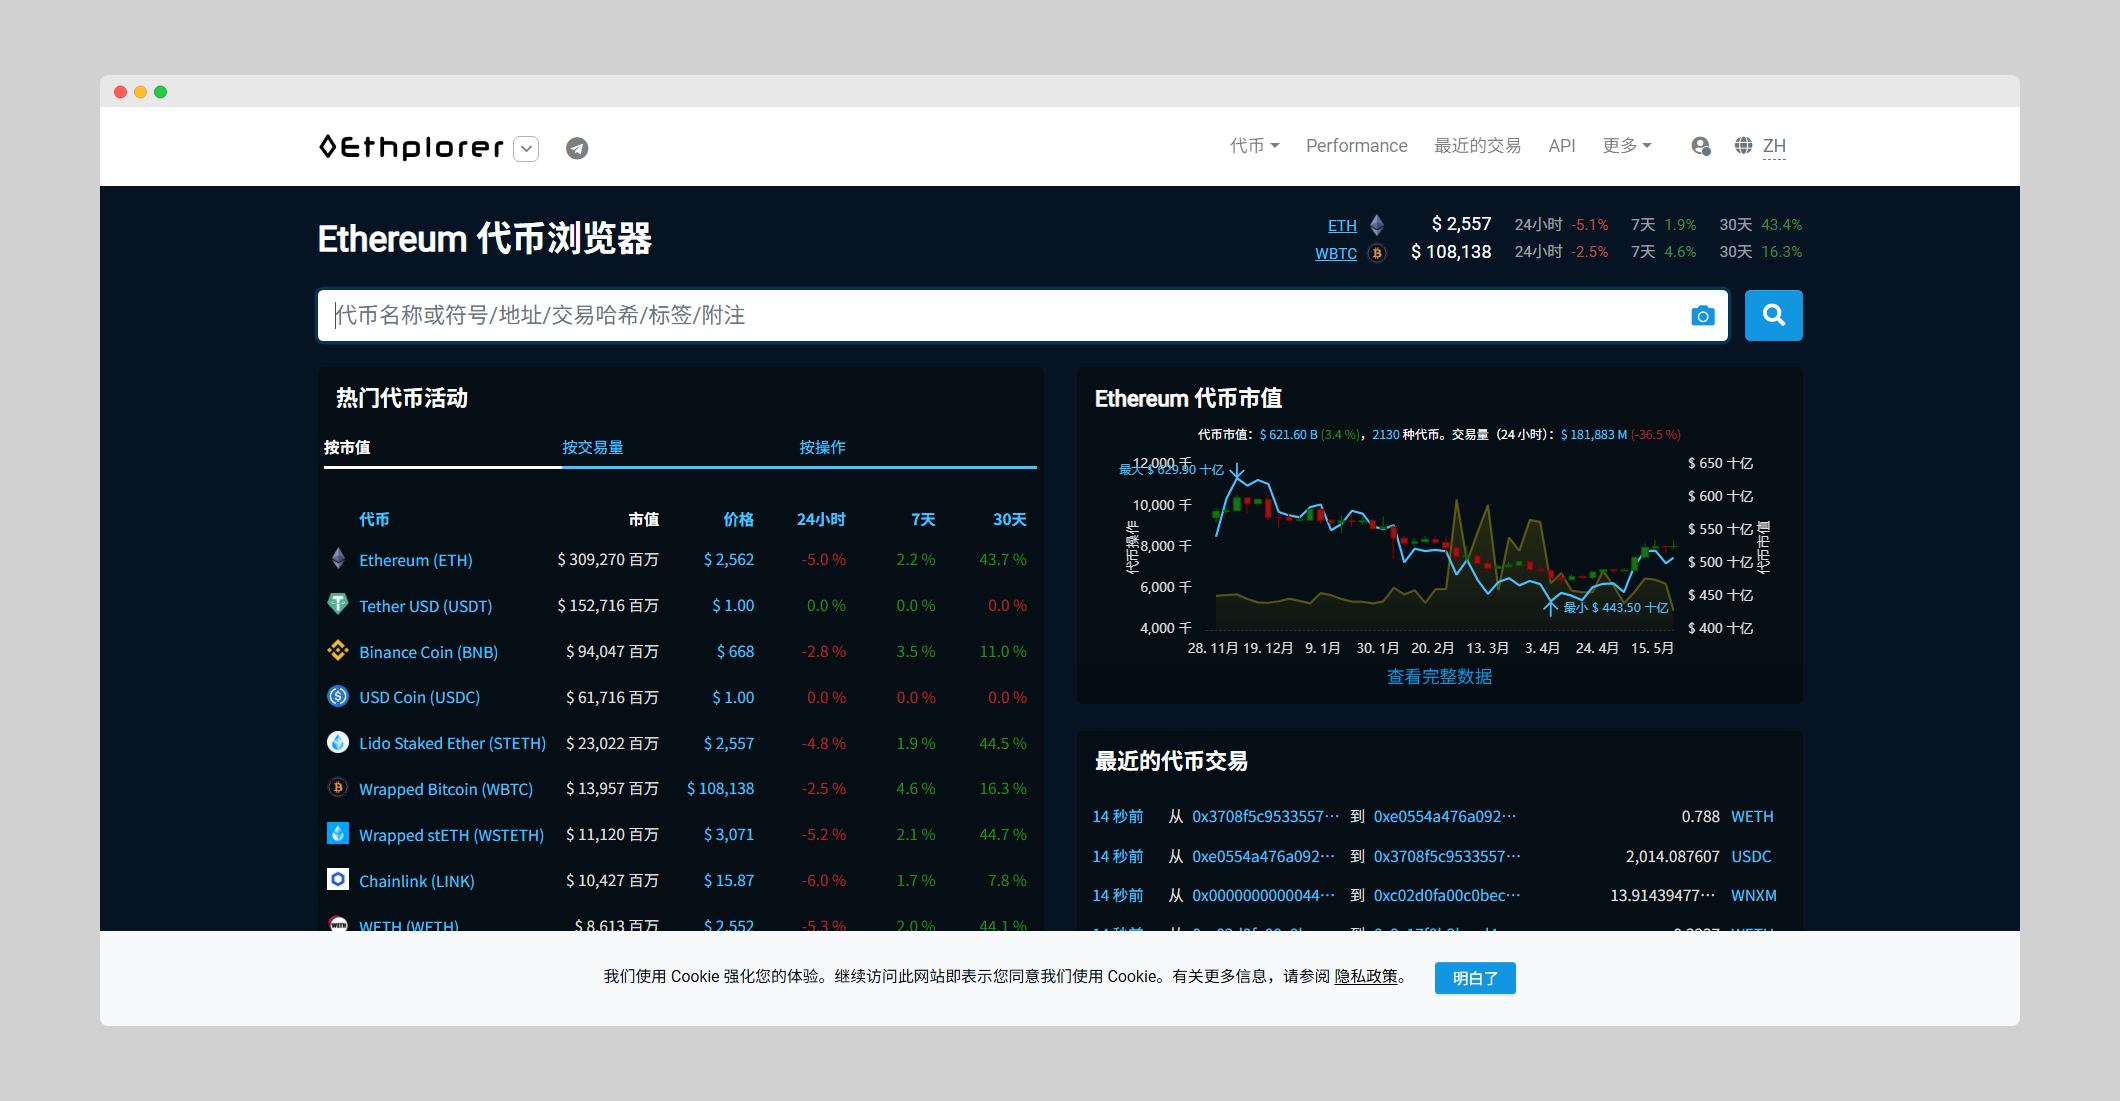Open the user account icon

1700,146
